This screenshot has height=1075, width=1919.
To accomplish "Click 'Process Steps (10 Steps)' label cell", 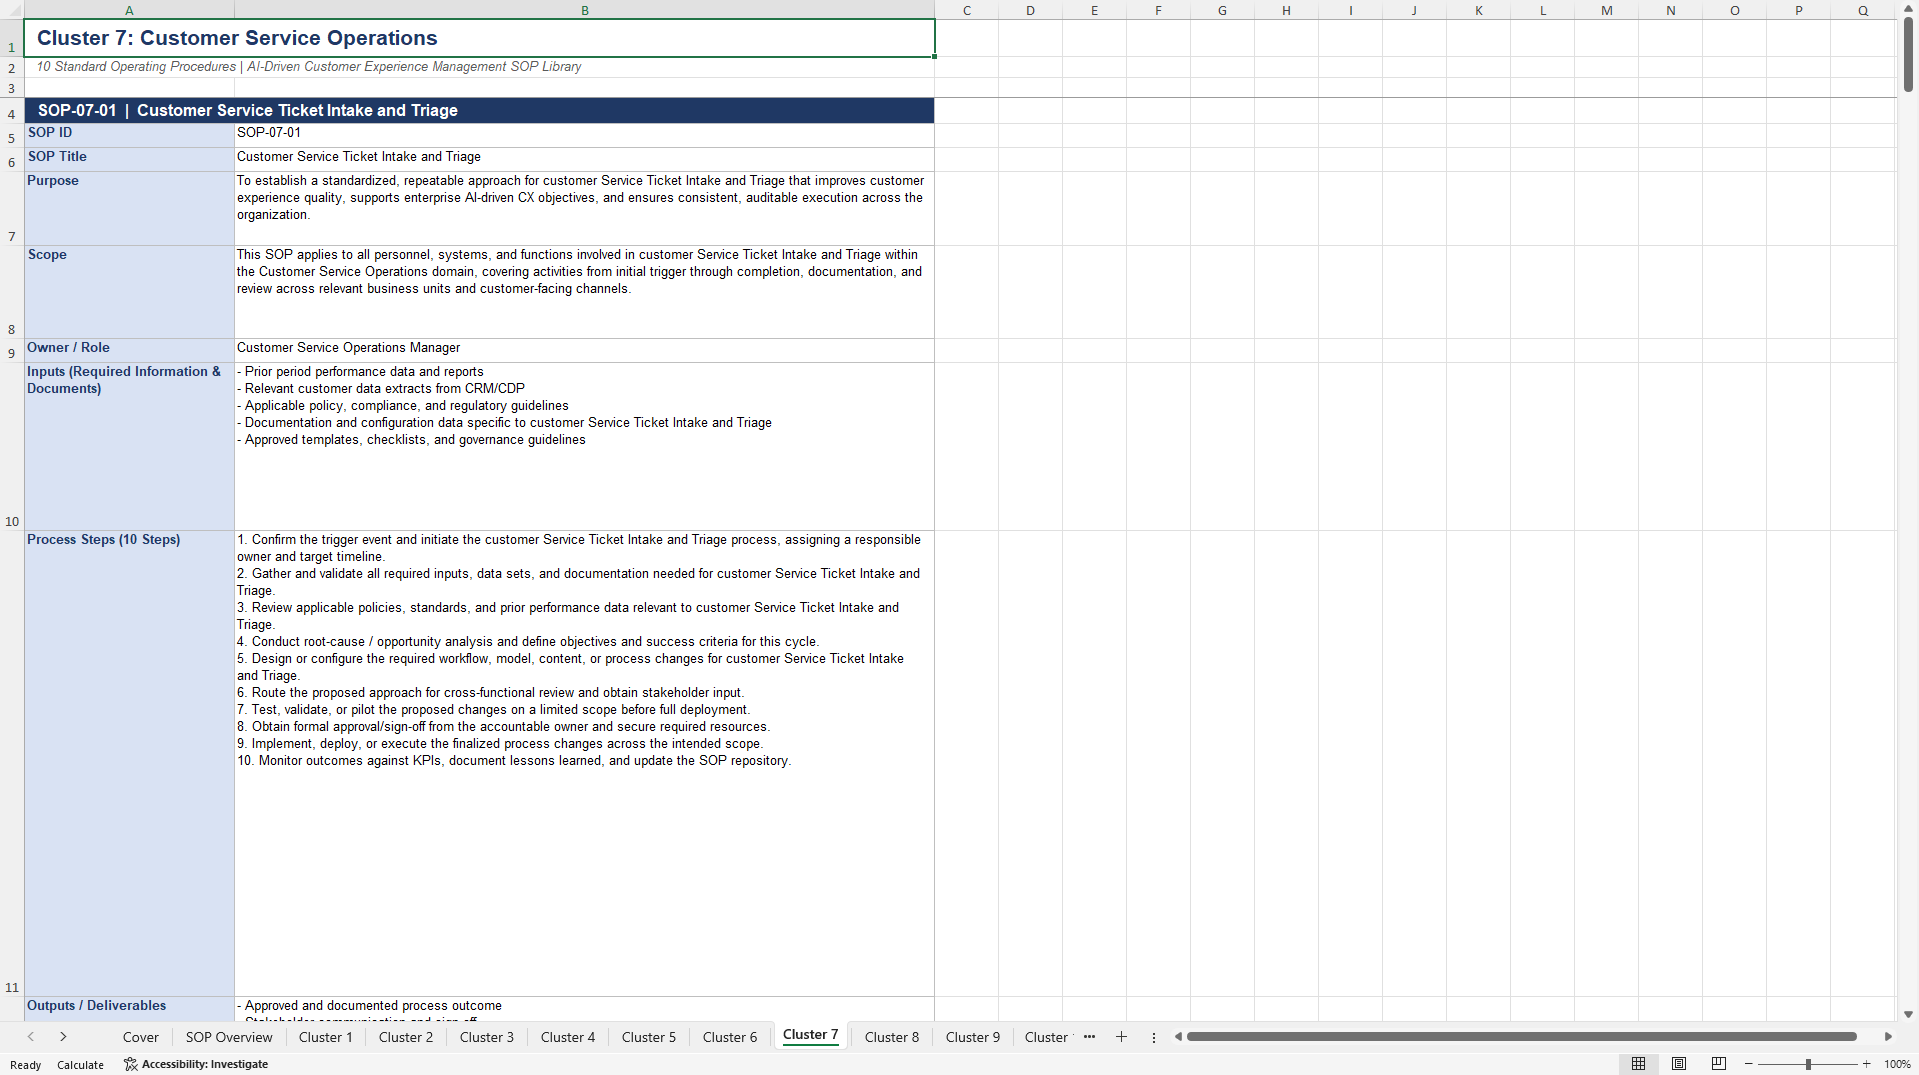I will coord(129,763).
